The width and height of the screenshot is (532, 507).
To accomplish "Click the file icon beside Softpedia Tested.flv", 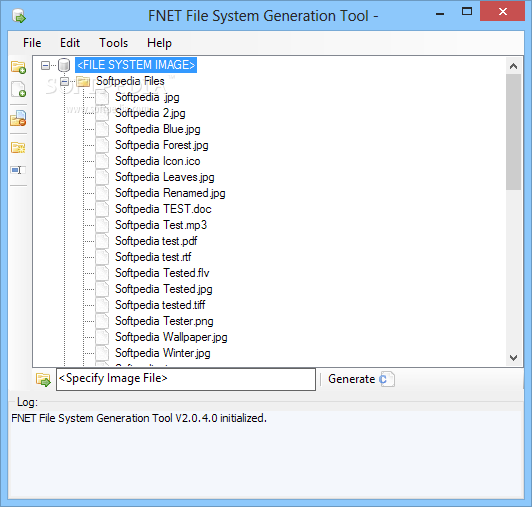I will (x=102, y=273).
